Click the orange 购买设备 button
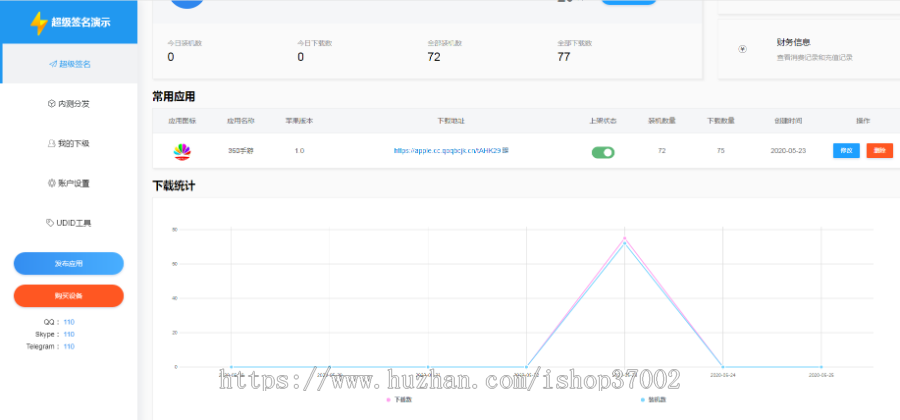 tap(69, 295)
